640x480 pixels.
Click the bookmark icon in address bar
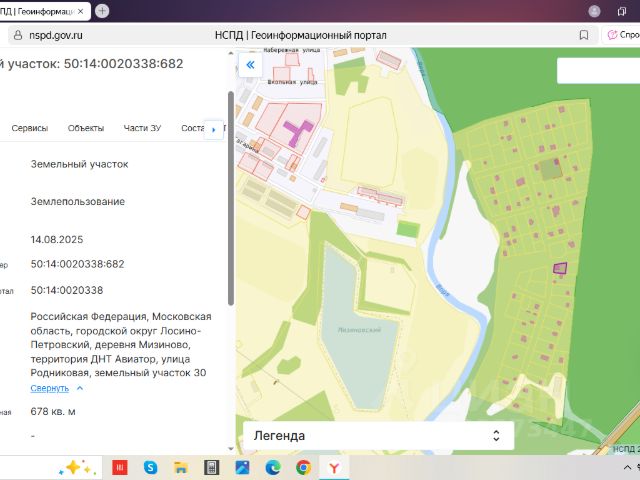pos(584,35)
